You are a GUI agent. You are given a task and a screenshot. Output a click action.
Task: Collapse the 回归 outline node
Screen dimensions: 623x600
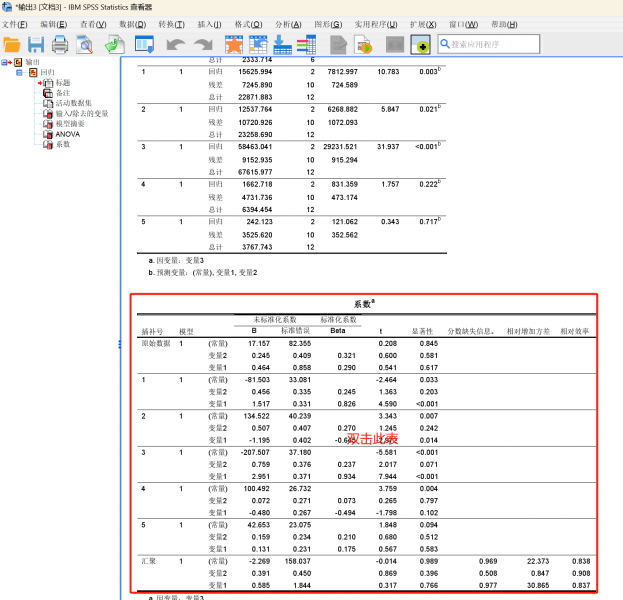pos(19,72)
